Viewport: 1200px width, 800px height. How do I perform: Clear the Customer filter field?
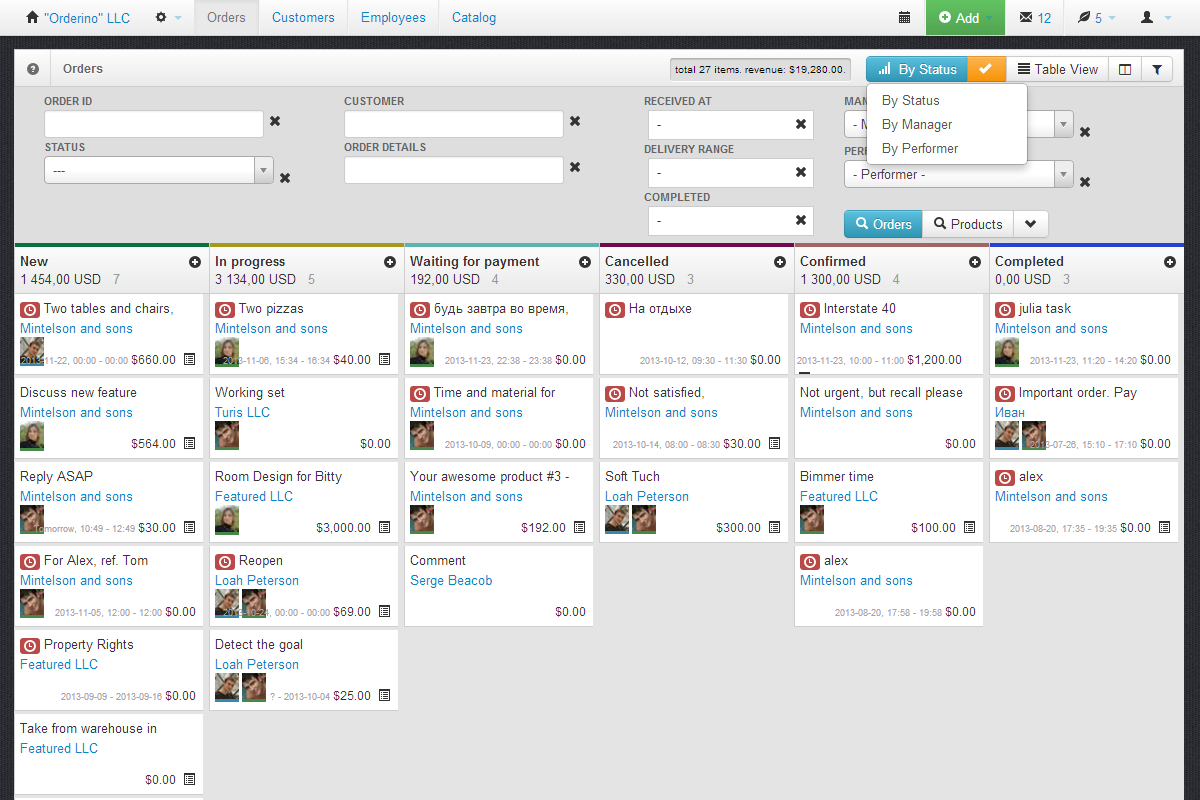(x=575, y=121)
